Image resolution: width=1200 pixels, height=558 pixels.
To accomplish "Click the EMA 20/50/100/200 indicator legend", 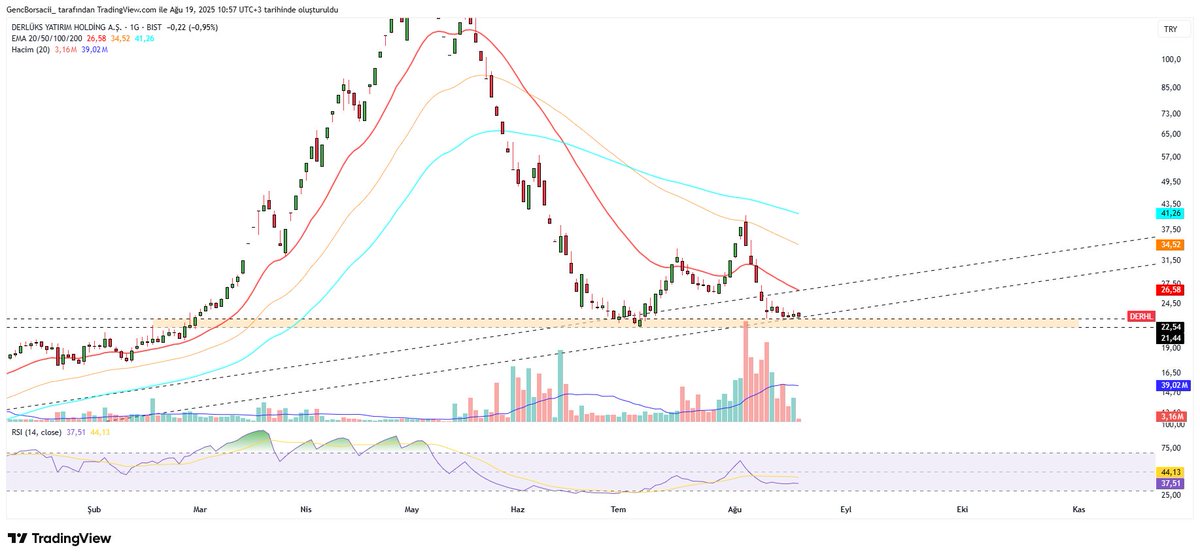I will (47, 38).
